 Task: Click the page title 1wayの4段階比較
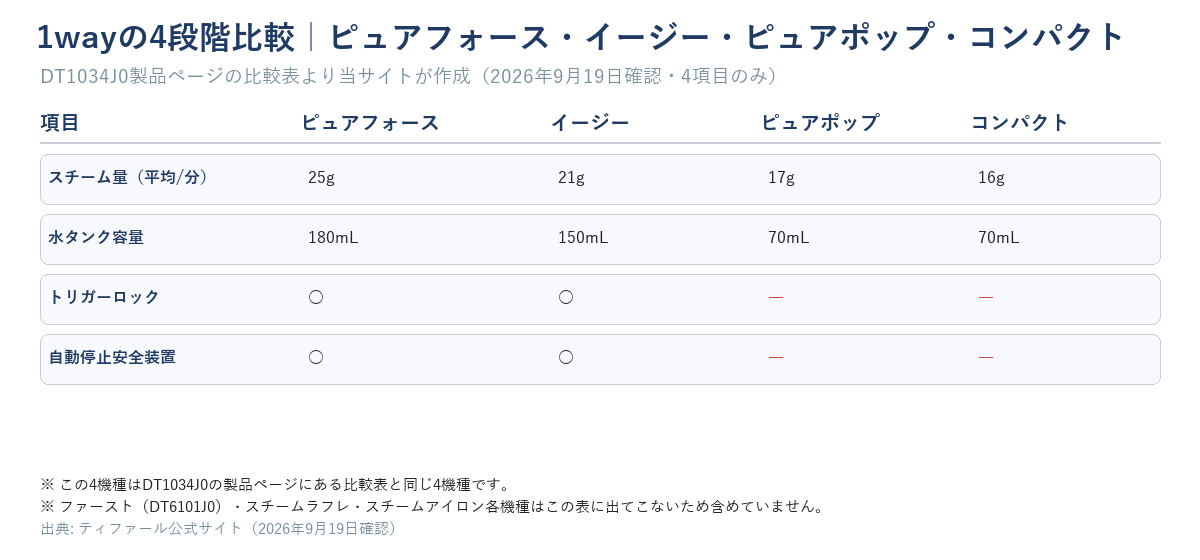point(166,37)
